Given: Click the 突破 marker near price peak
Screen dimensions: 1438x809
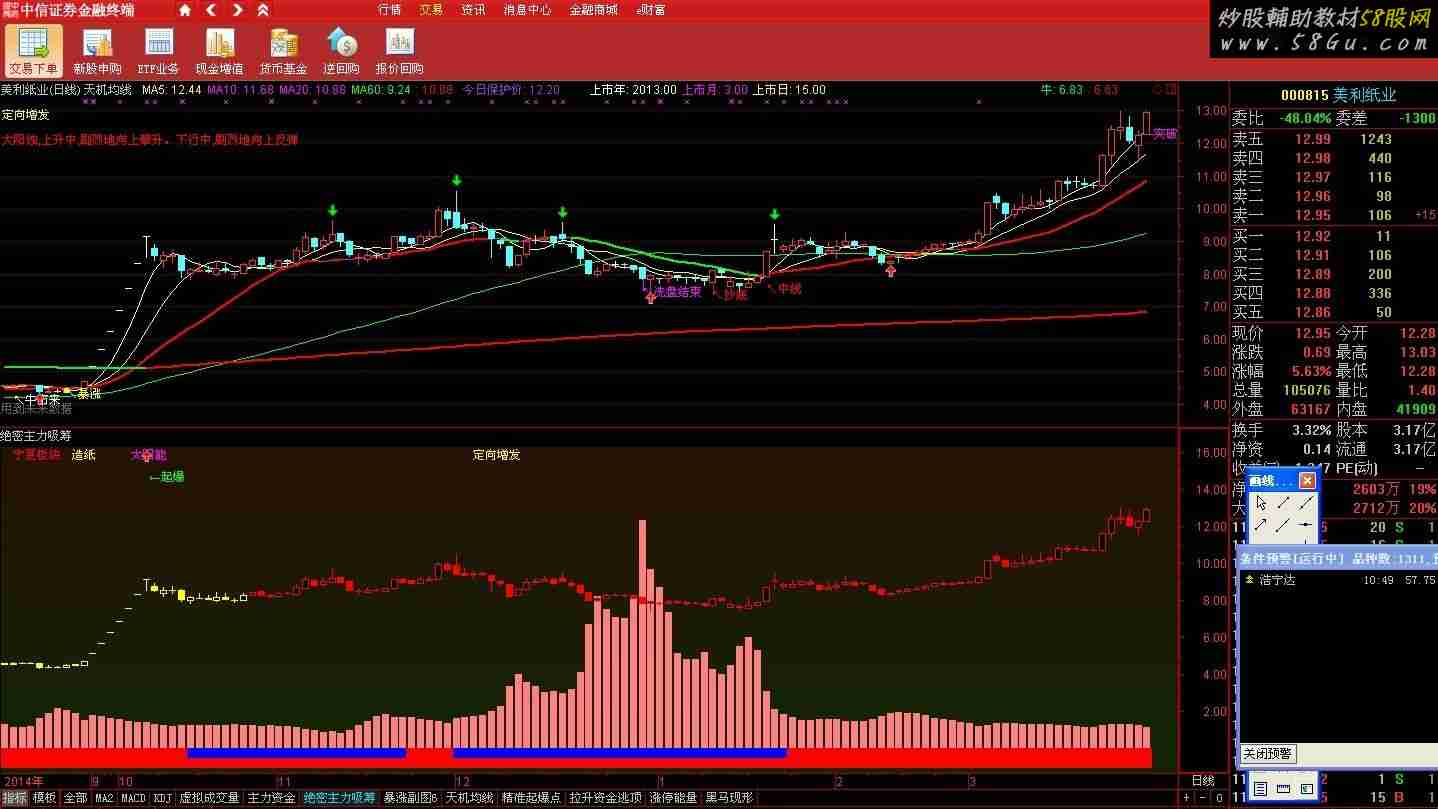Looking at the screenshot, I should pos(1165,133).
